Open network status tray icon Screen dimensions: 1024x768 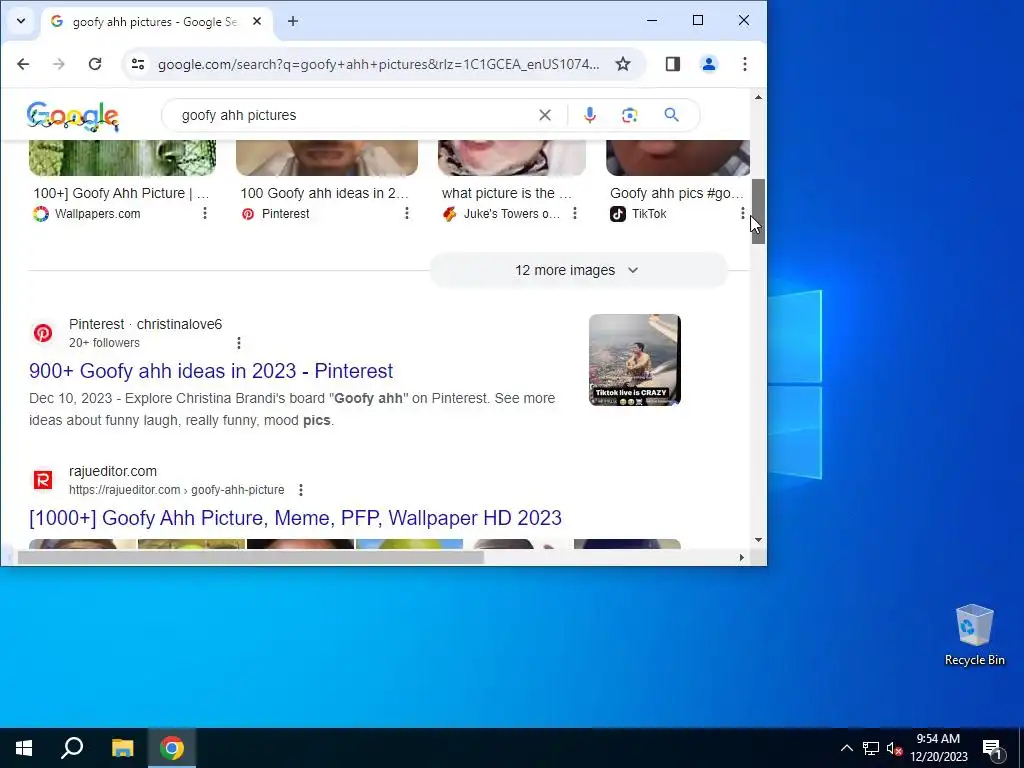[871, 748]
